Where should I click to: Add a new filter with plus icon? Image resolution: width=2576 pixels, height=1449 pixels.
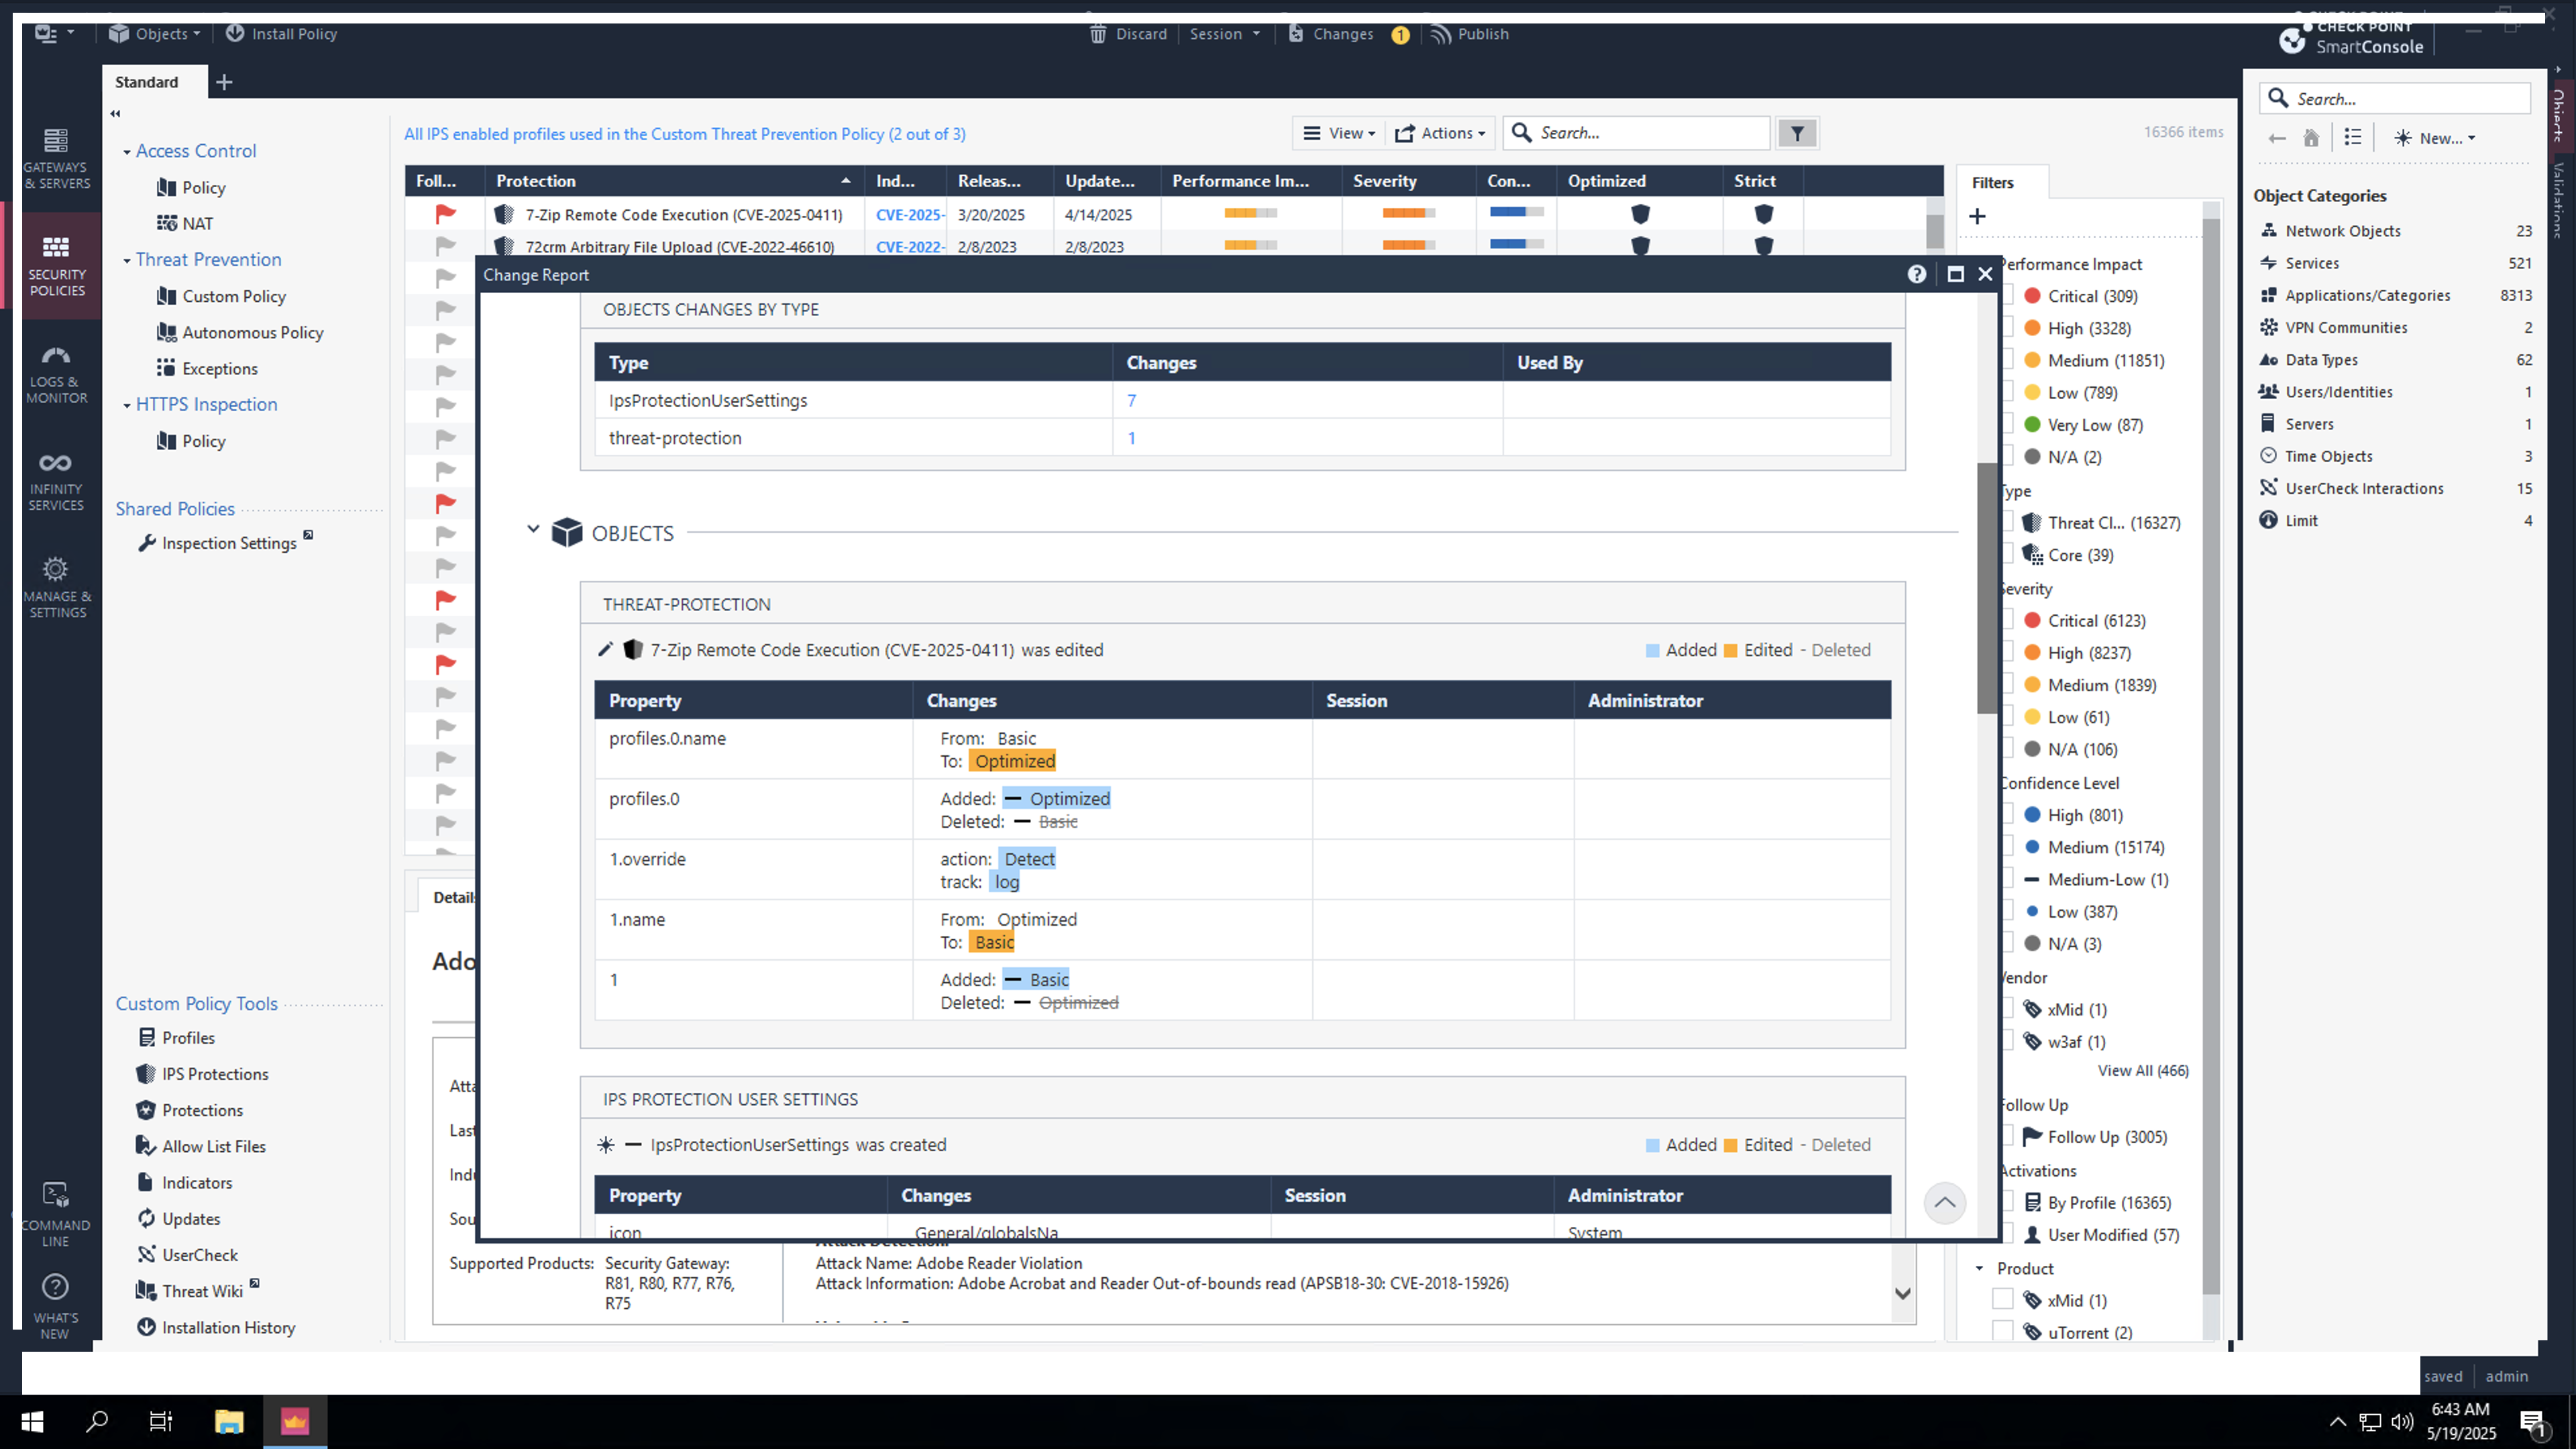1977,216
